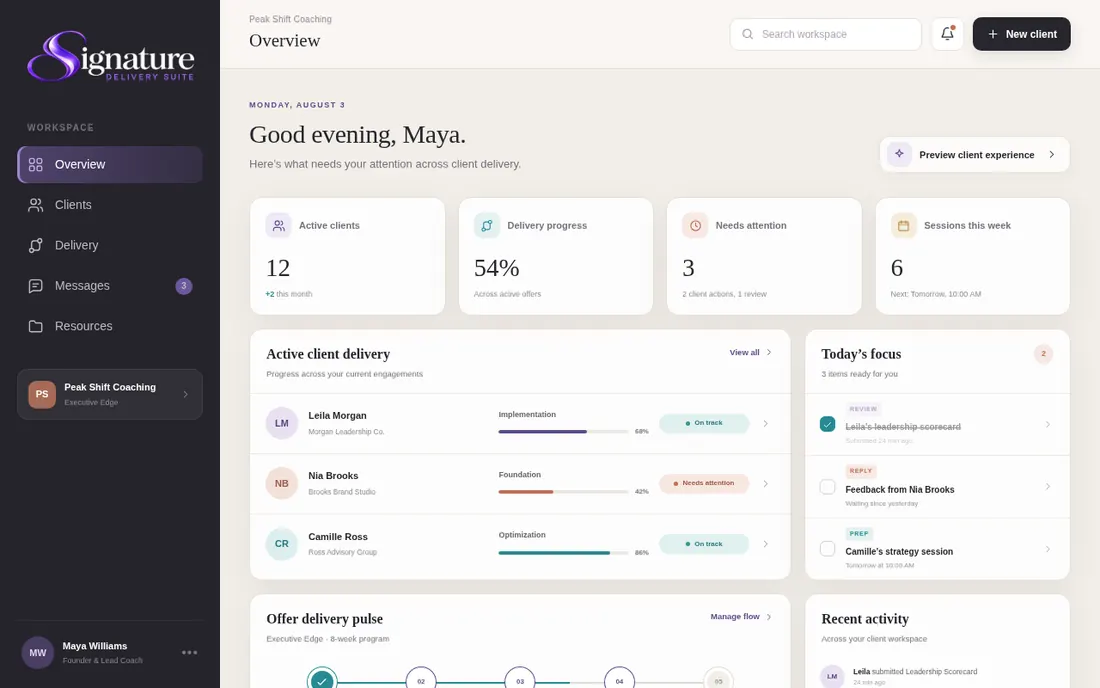Check Camille's strategy session task

click(828, 548)
